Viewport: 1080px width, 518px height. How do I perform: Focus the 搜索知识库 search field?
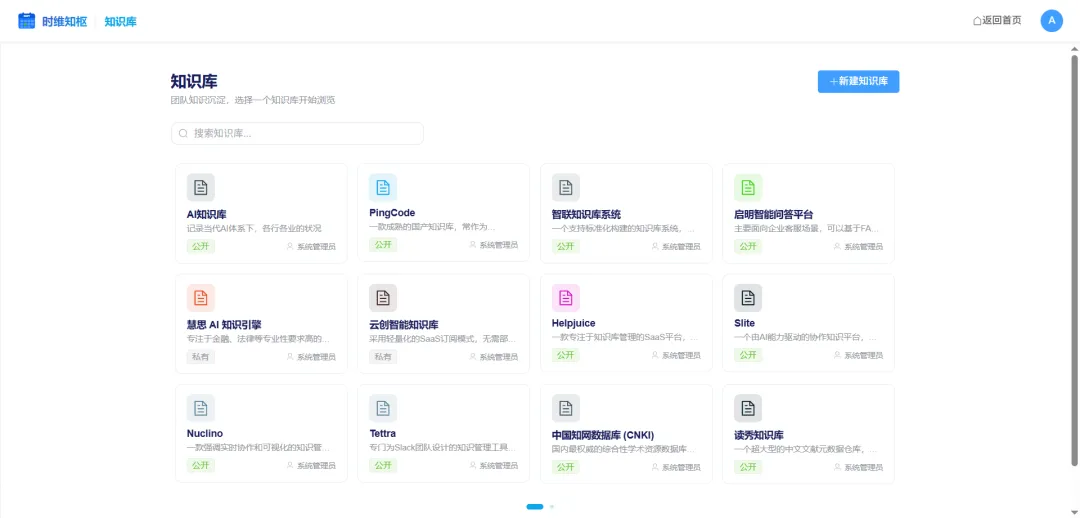(x=297, y=134)
